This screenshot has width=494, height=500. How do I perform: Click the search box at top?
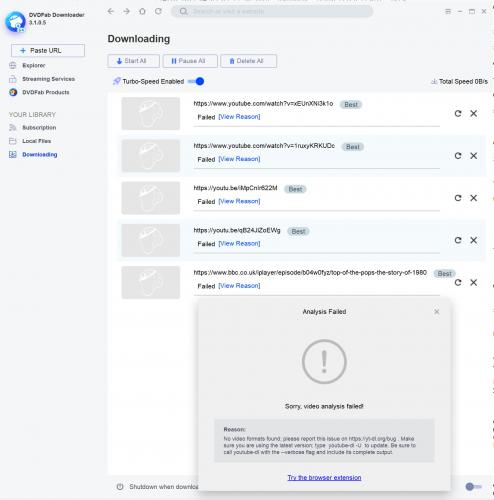pos(272,11)
